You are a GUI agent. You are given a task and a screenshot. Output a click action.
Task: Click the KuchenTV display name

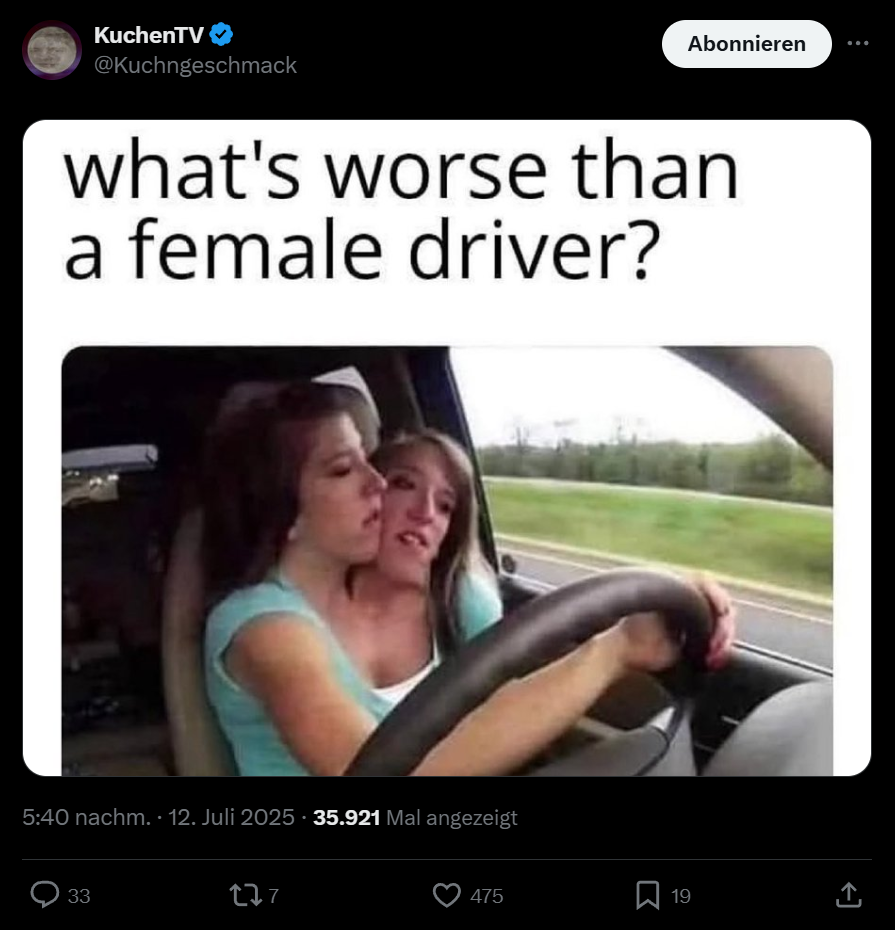click(148, 36)
